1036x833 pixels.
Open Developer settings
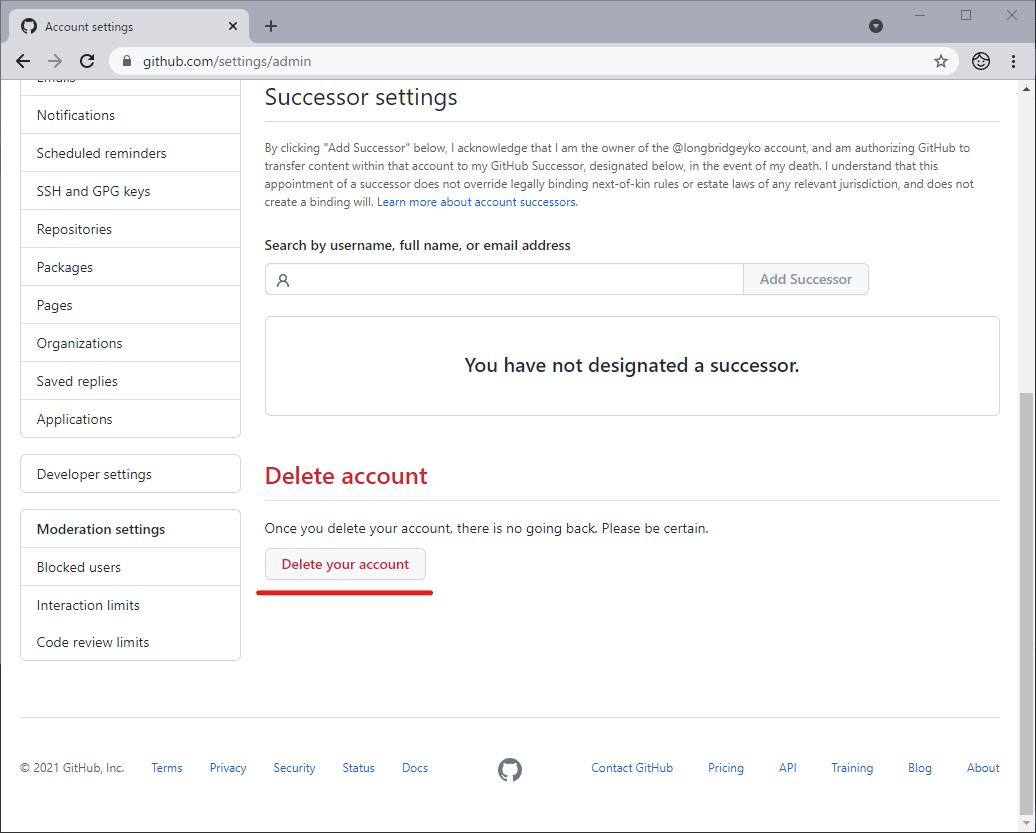(x=130, y=474)
